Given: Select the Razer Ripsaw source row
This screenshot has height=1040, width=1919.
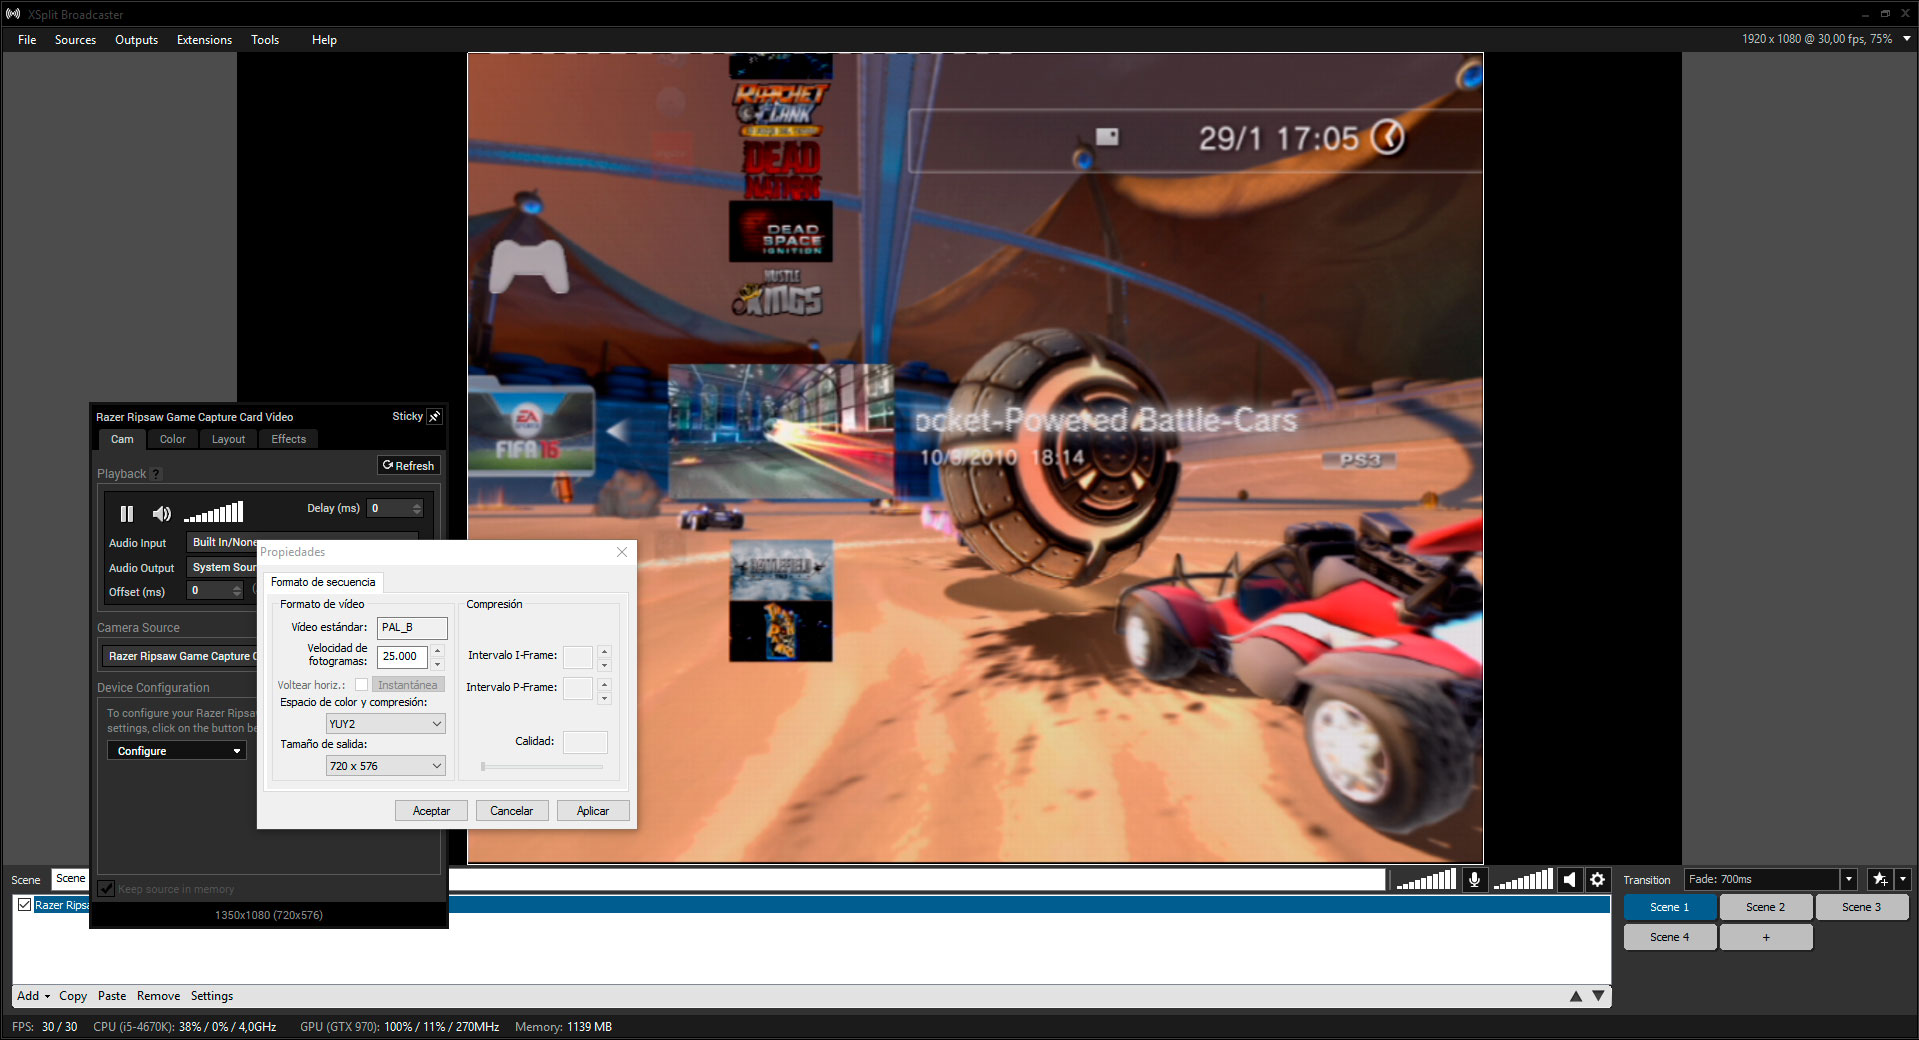Looking at the screenshot, I should coord(810,905).
